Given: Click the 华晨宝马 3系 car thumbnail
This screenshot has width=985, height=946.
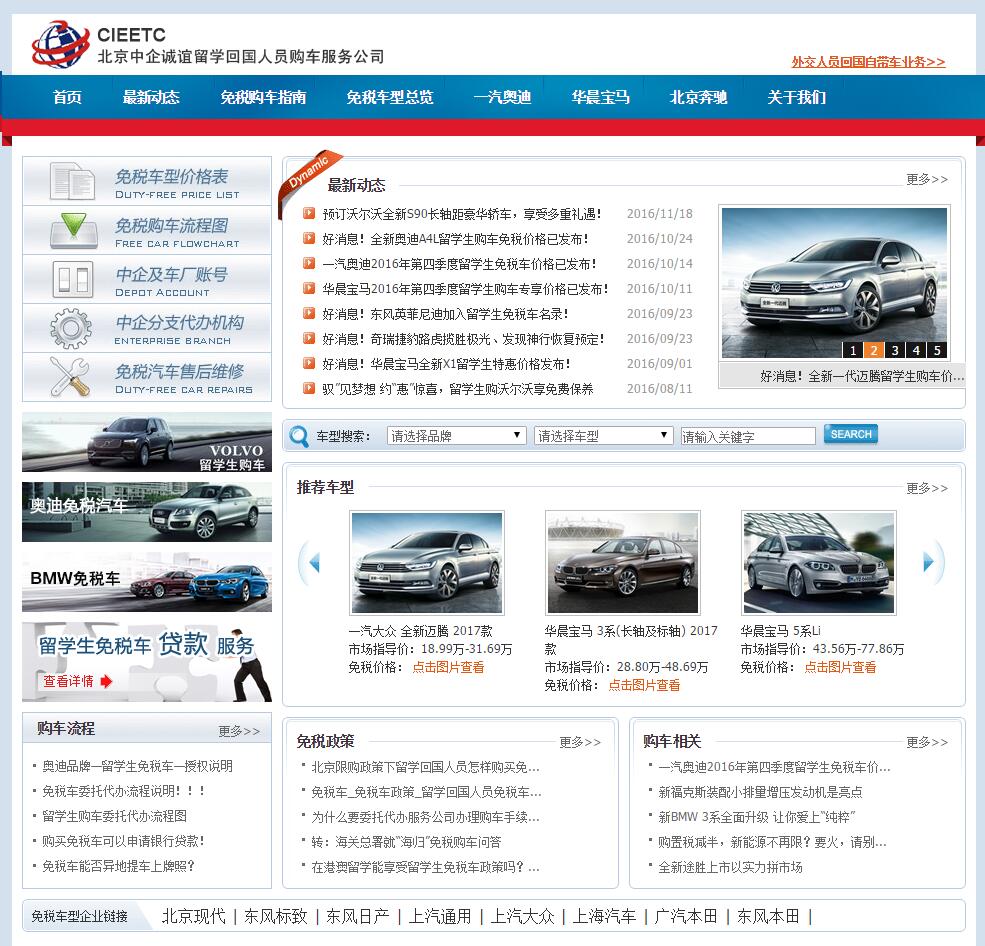Looking at the screenshot, I should tap(623, 563).
